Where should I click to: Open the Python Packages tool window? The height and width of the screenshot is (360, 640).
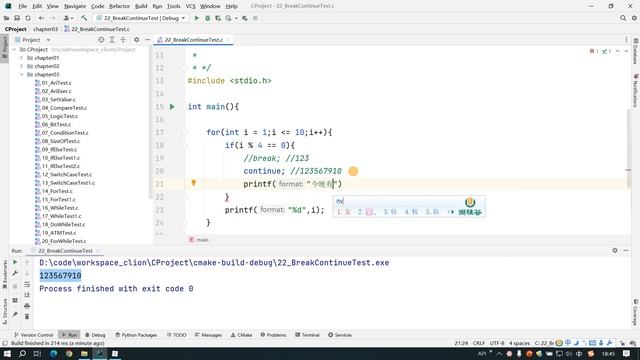point(136,335)
